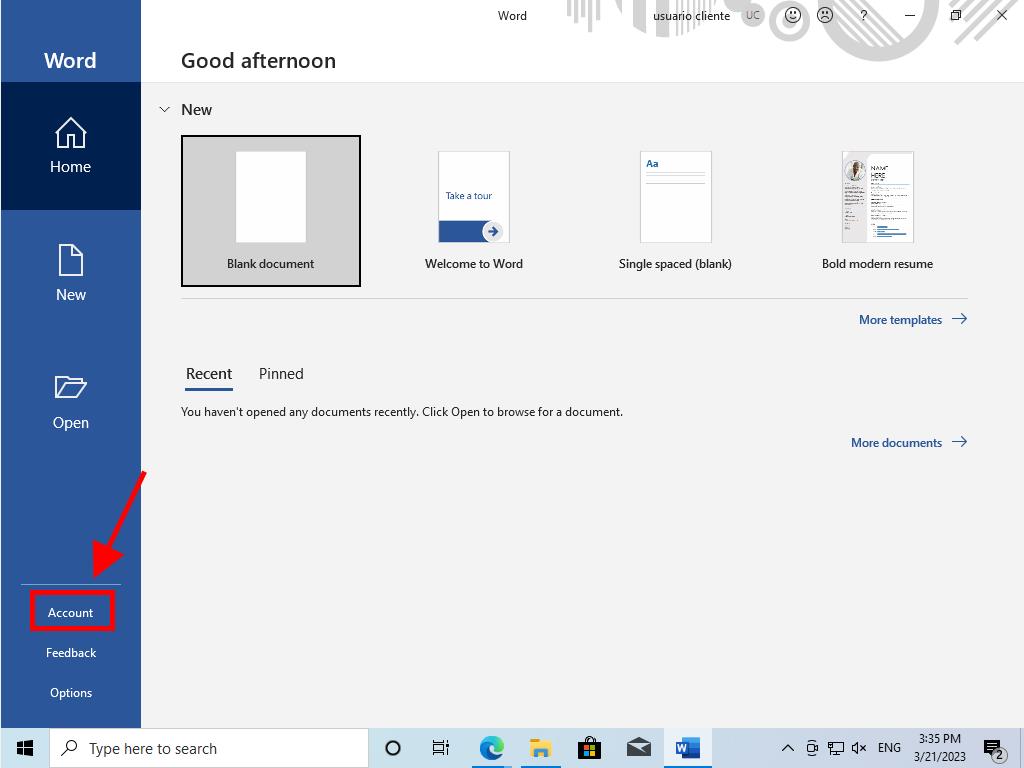1024x768 pixels.
Task: Click the UC user avatar icon
Action: click(752, 16)
